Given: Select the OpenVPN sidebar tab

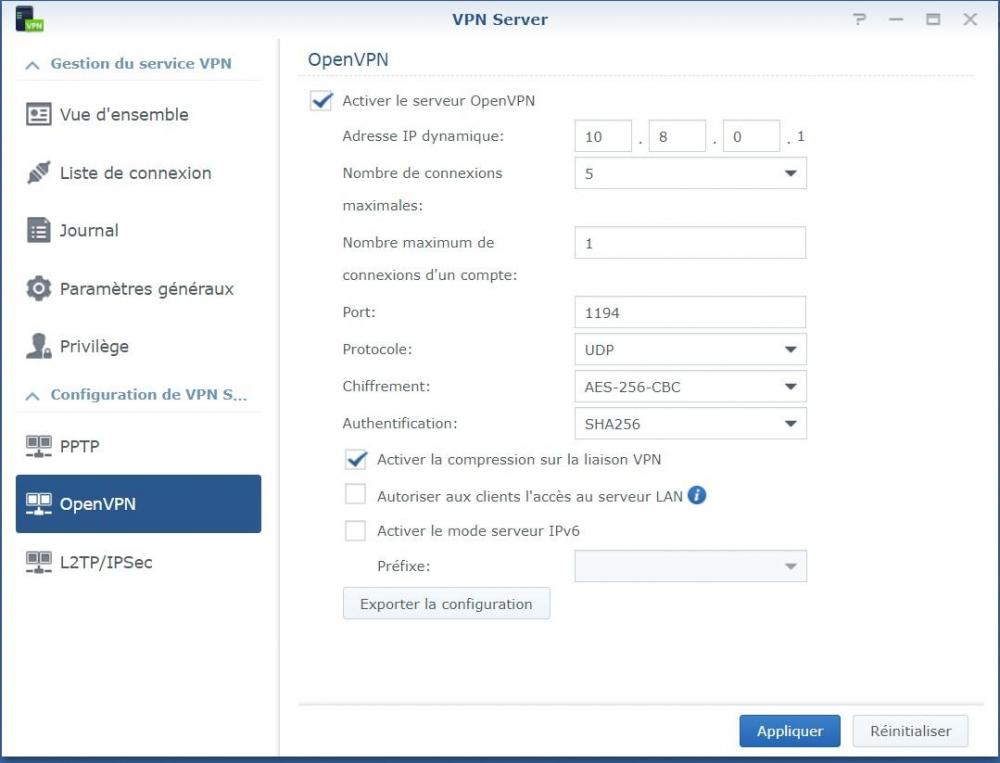Looking at the screenshot, I should coord(138,504).
